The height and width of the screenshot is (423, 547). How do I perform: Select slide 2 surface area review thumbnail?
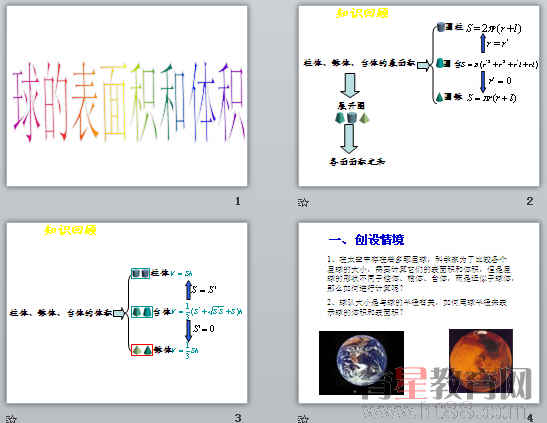point(419,96)
